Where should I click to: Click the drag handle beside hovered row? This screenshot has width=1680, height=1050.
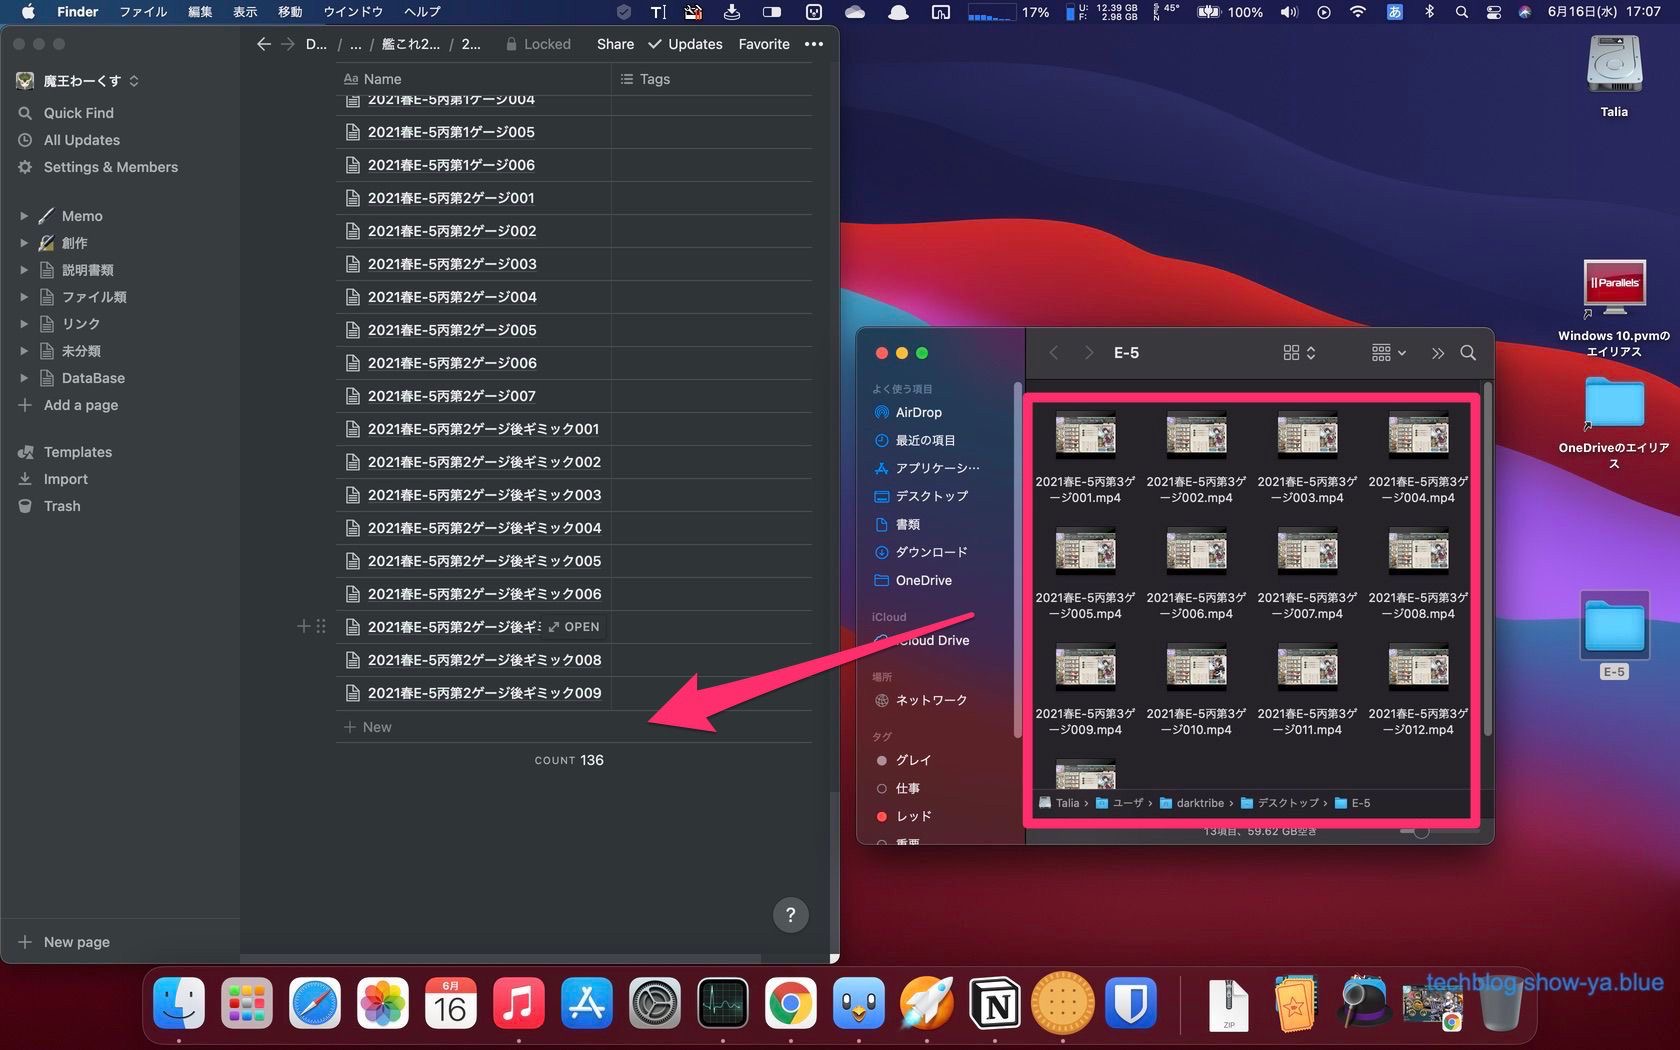click(321, 627)
